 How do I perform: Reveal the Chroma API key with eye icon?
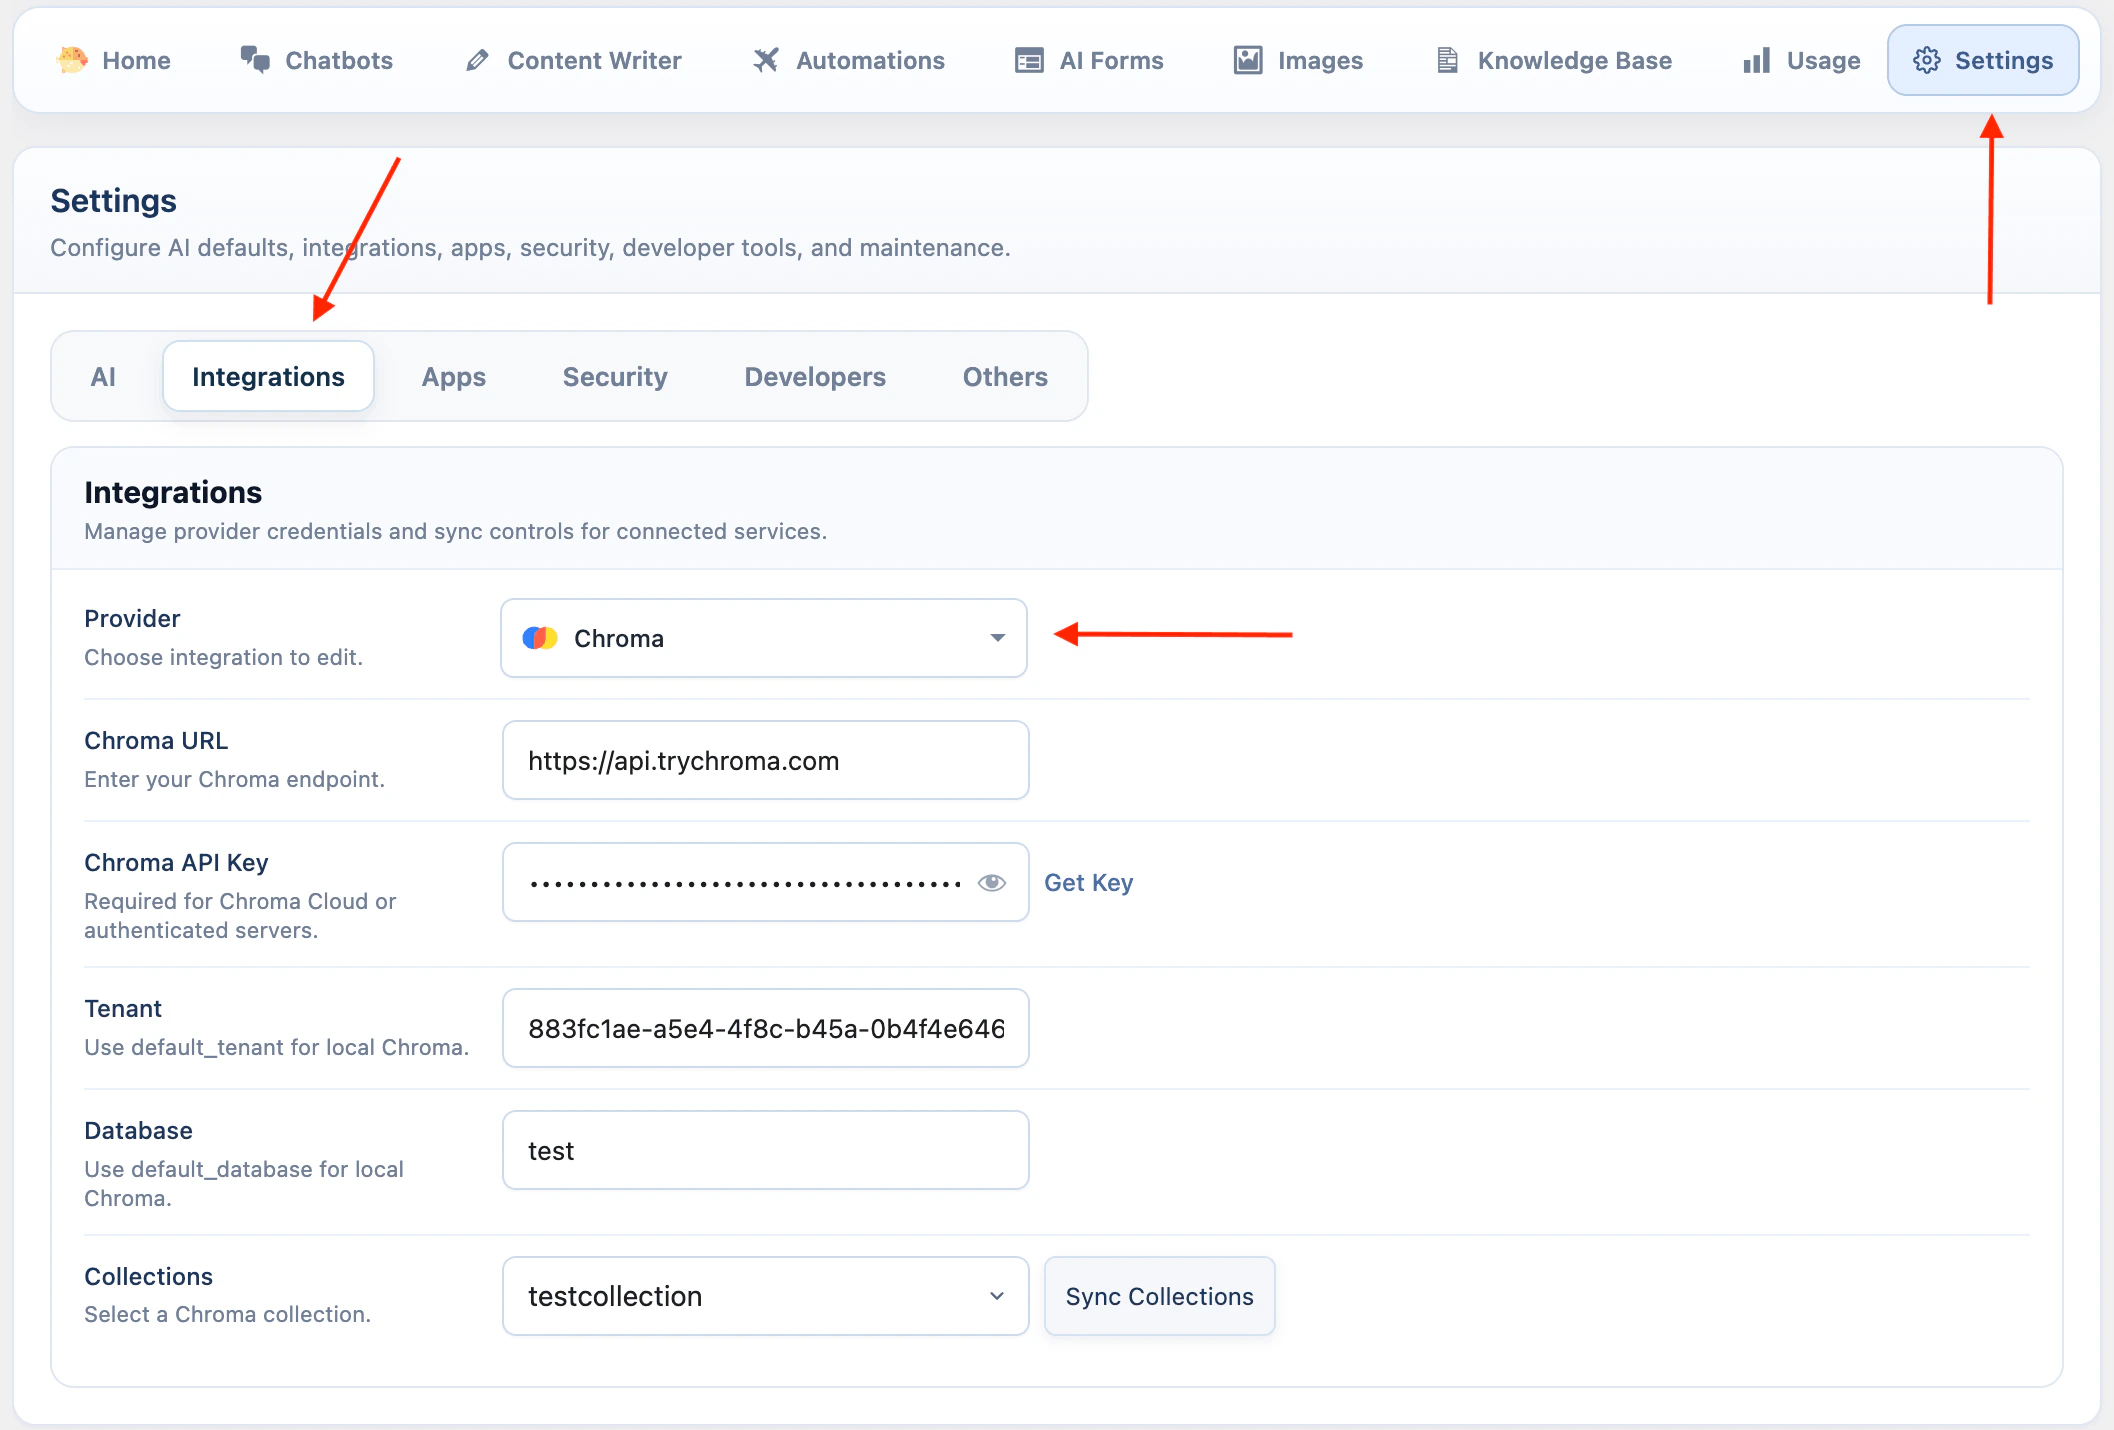(x=992, y=882)
